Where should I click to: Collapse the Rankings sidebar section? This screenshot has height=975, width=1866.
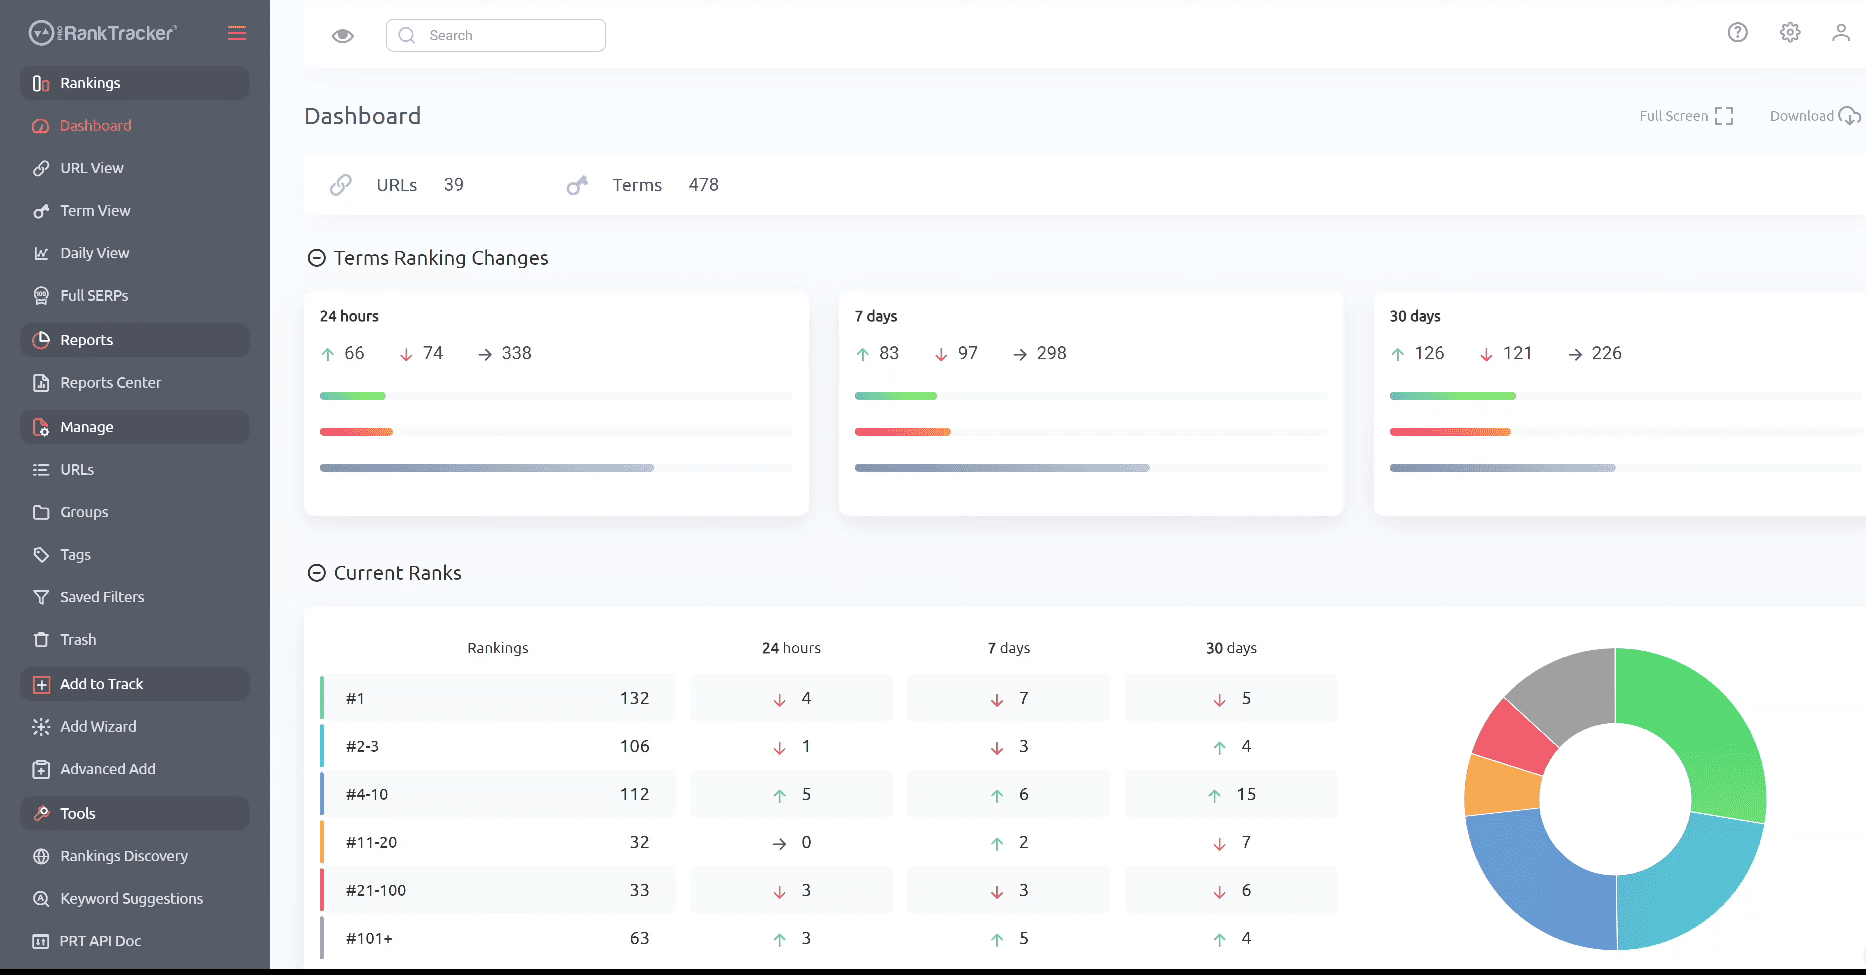point(135,83)
